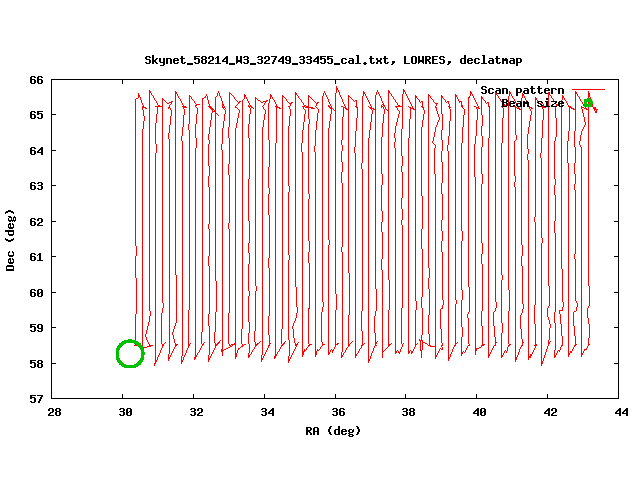
Task: Click the y-axis tick label 61
Action: (x=36, y=257)
